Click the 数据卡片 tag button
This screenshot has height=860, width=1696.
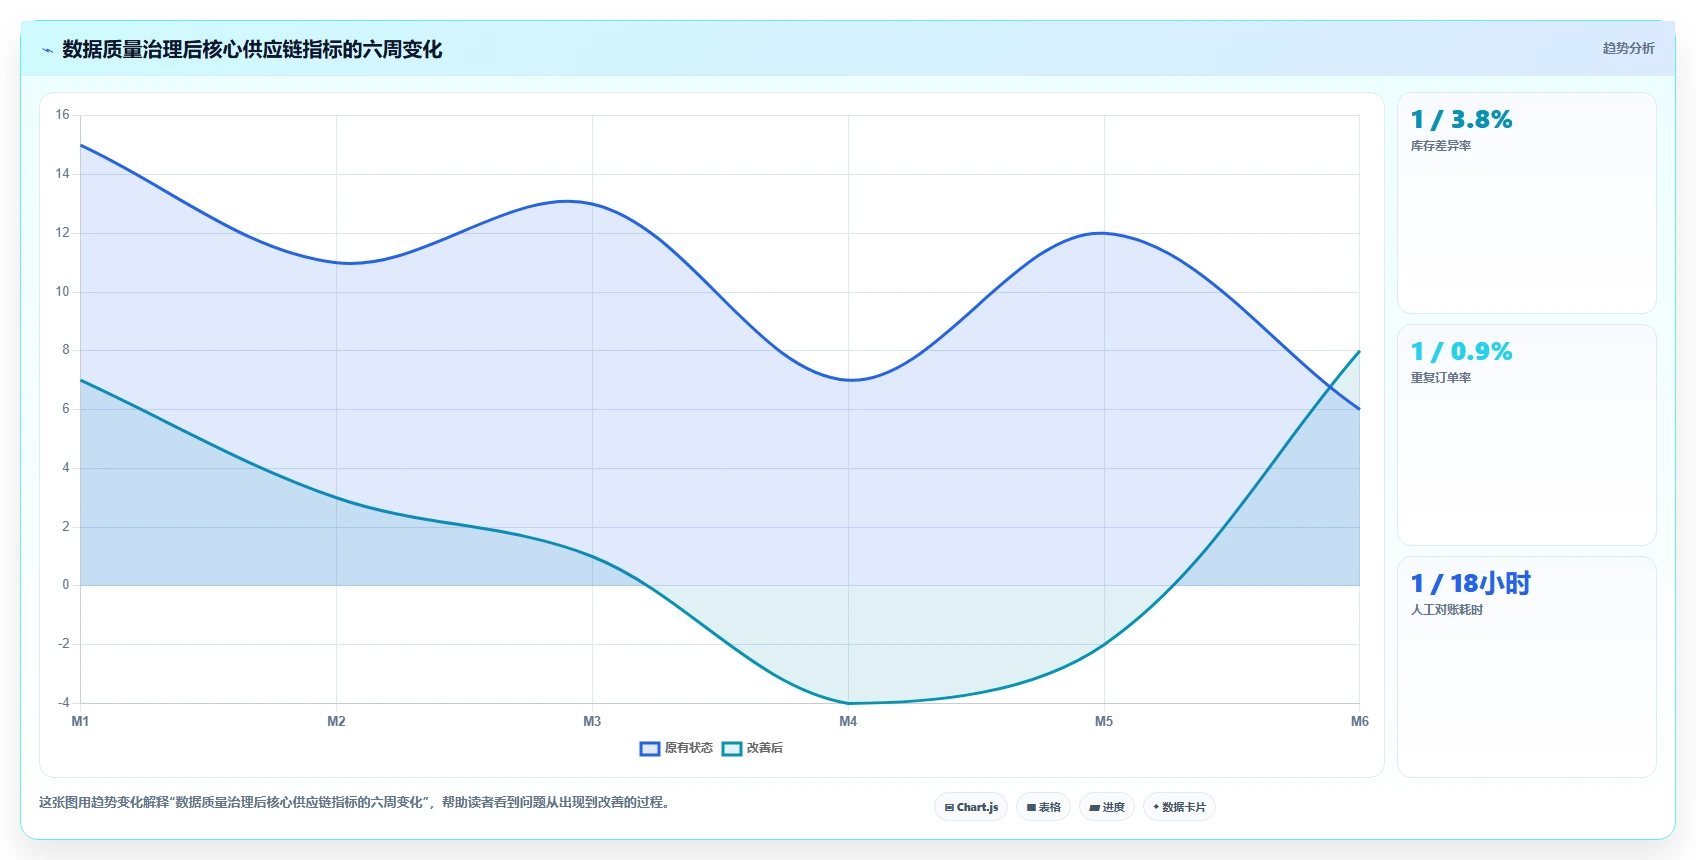coord(1179,807)
